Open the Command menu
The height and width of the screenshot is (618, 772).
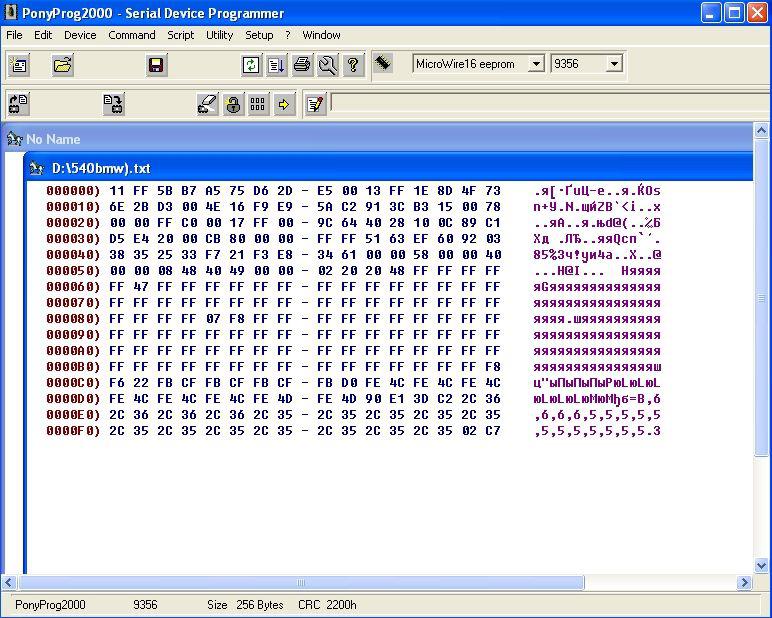[132, 35]
